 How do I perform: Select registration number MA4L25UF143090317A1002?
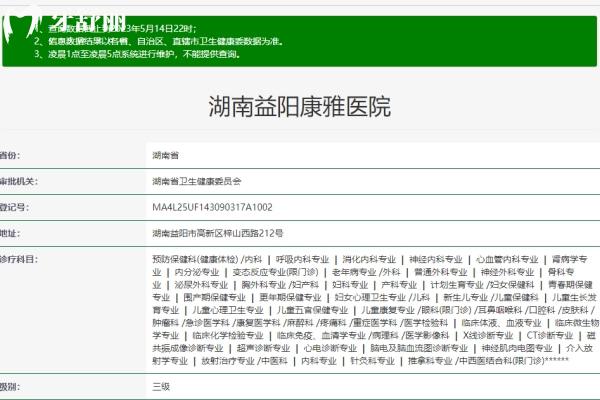(212, 207)
